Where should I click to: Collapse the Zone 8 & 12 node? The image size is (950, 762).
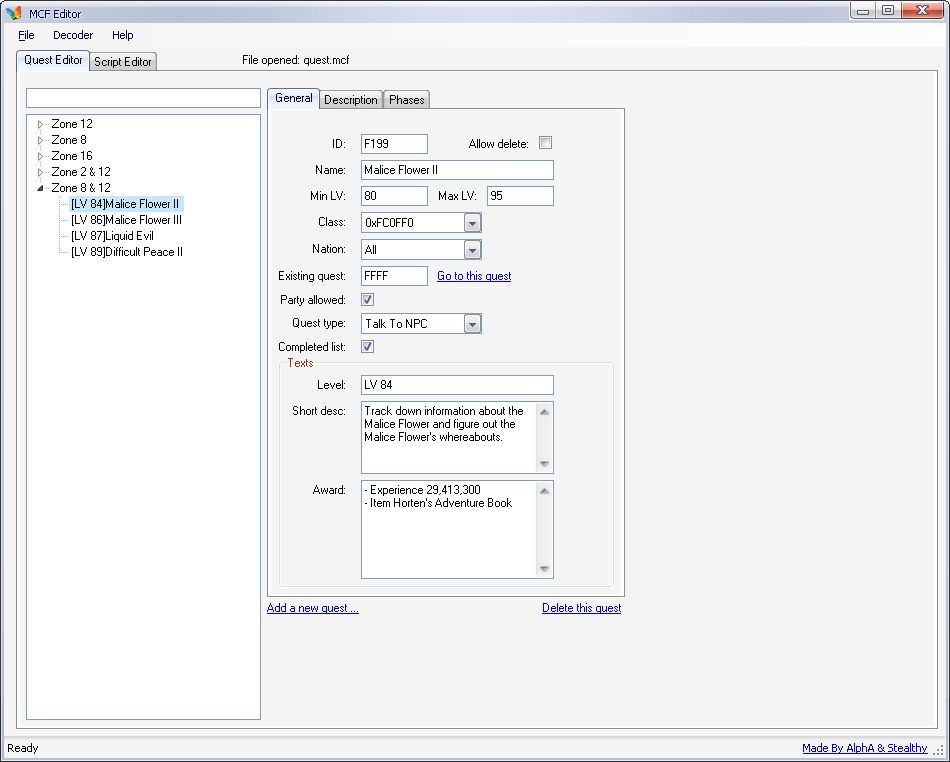tap(41, 188)
